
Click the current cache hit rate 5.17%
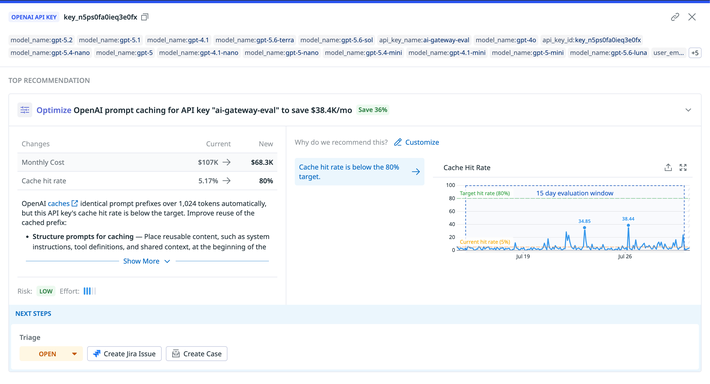[x=208, y=181]
